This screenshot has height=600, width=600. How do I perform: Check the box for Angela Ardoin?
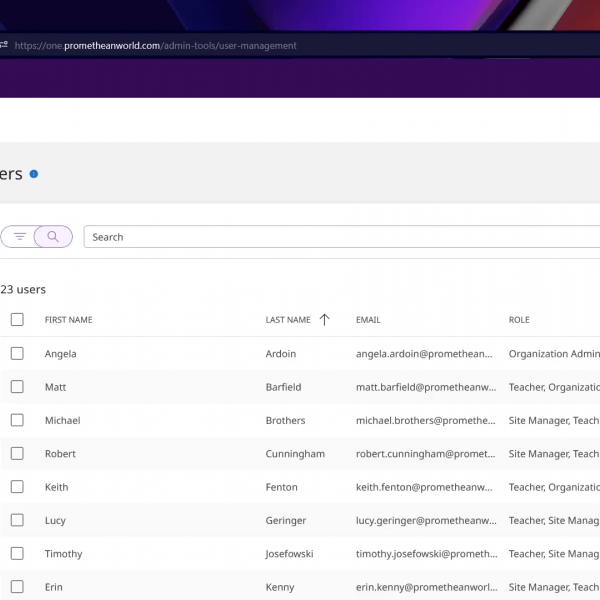[x=17, y=354]
